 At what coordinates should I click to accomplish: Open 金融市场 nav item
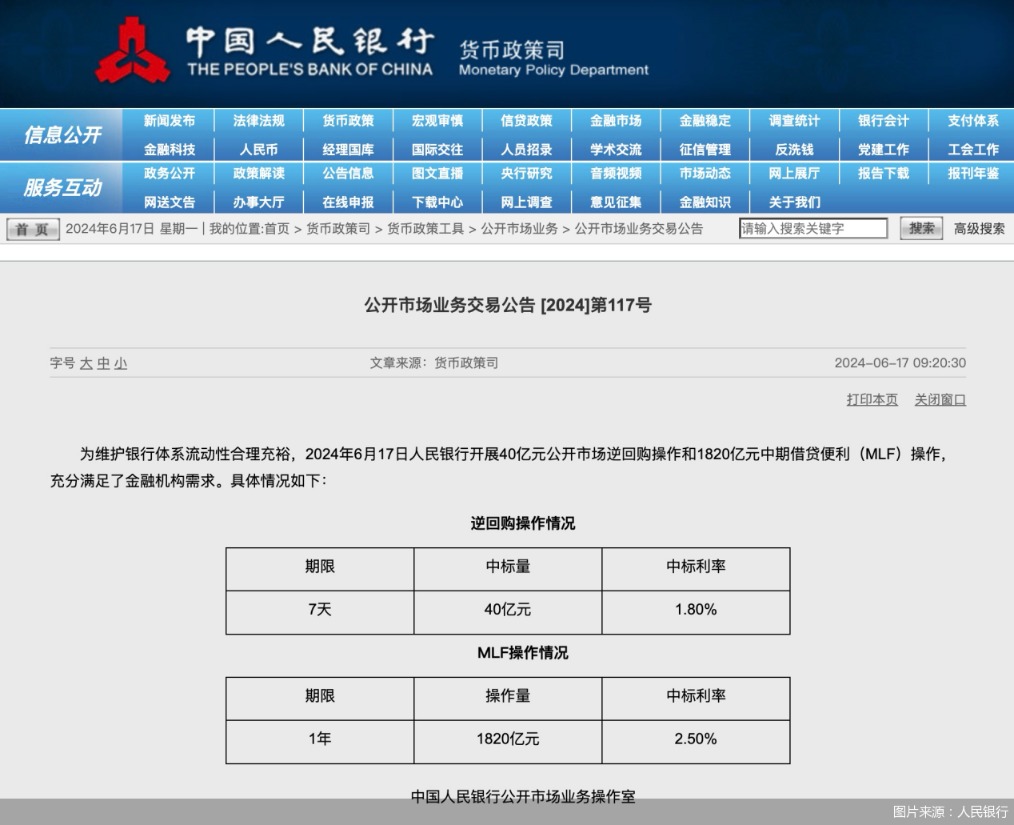616,121
